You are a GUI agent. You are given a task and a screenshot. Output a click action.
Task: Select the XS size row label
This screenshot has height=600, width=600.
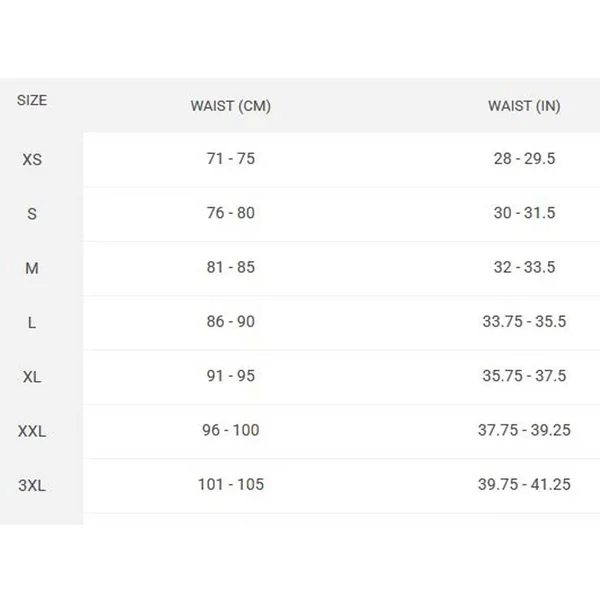click(32, 160)
